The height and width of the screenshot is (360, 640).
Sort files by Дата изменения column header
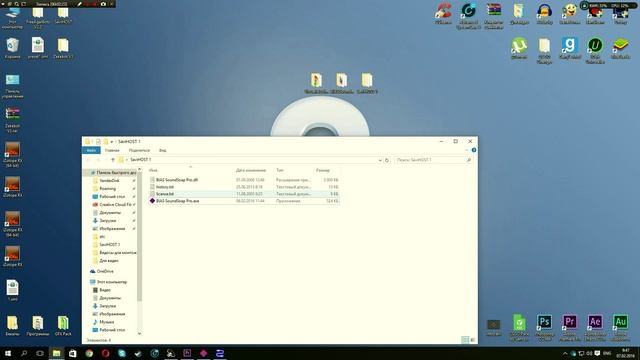(251, 170)
